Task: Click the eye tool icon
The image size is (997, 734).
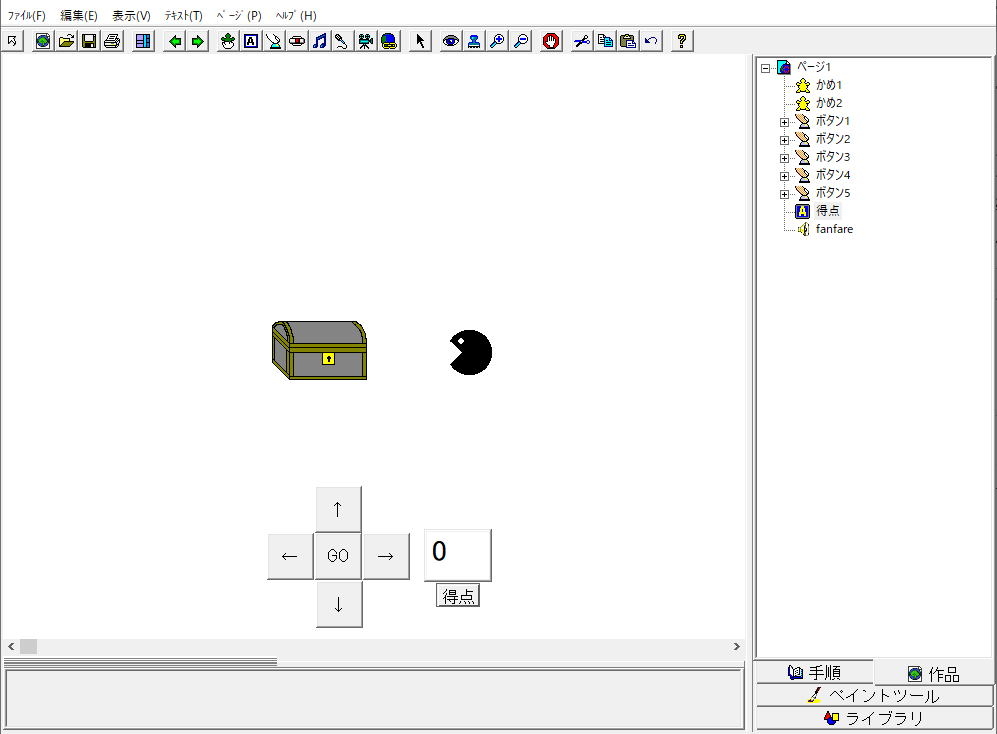Action: click(450, 41)
